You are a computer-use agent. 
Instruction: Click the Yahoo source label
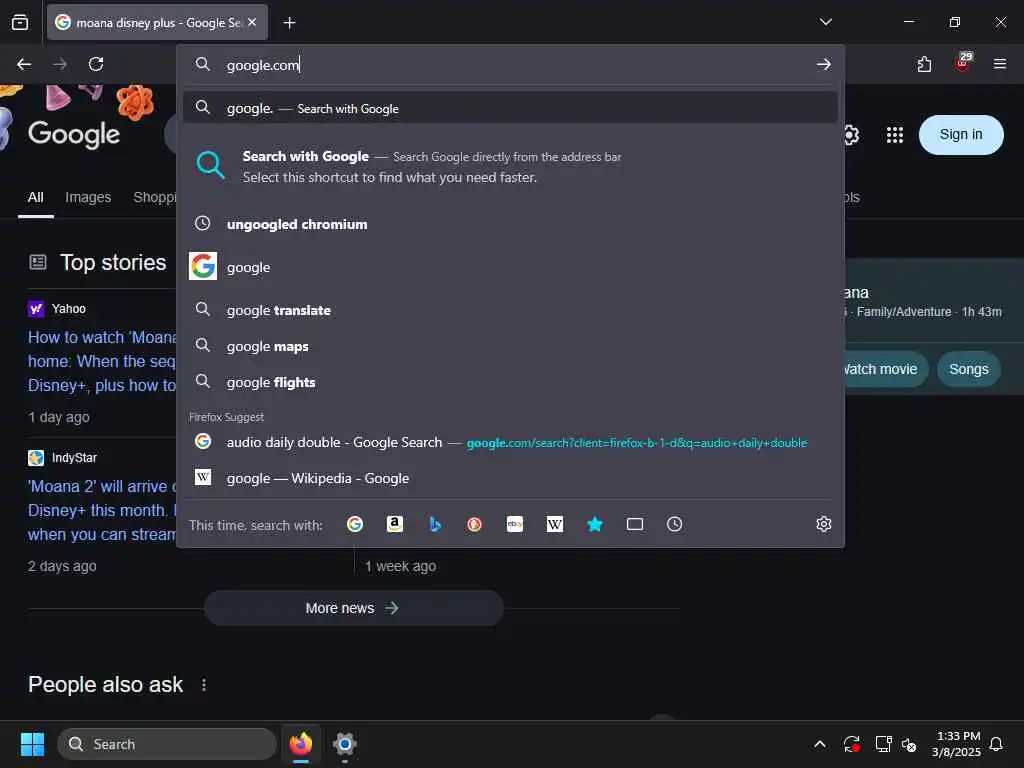(x=69, y=309)
